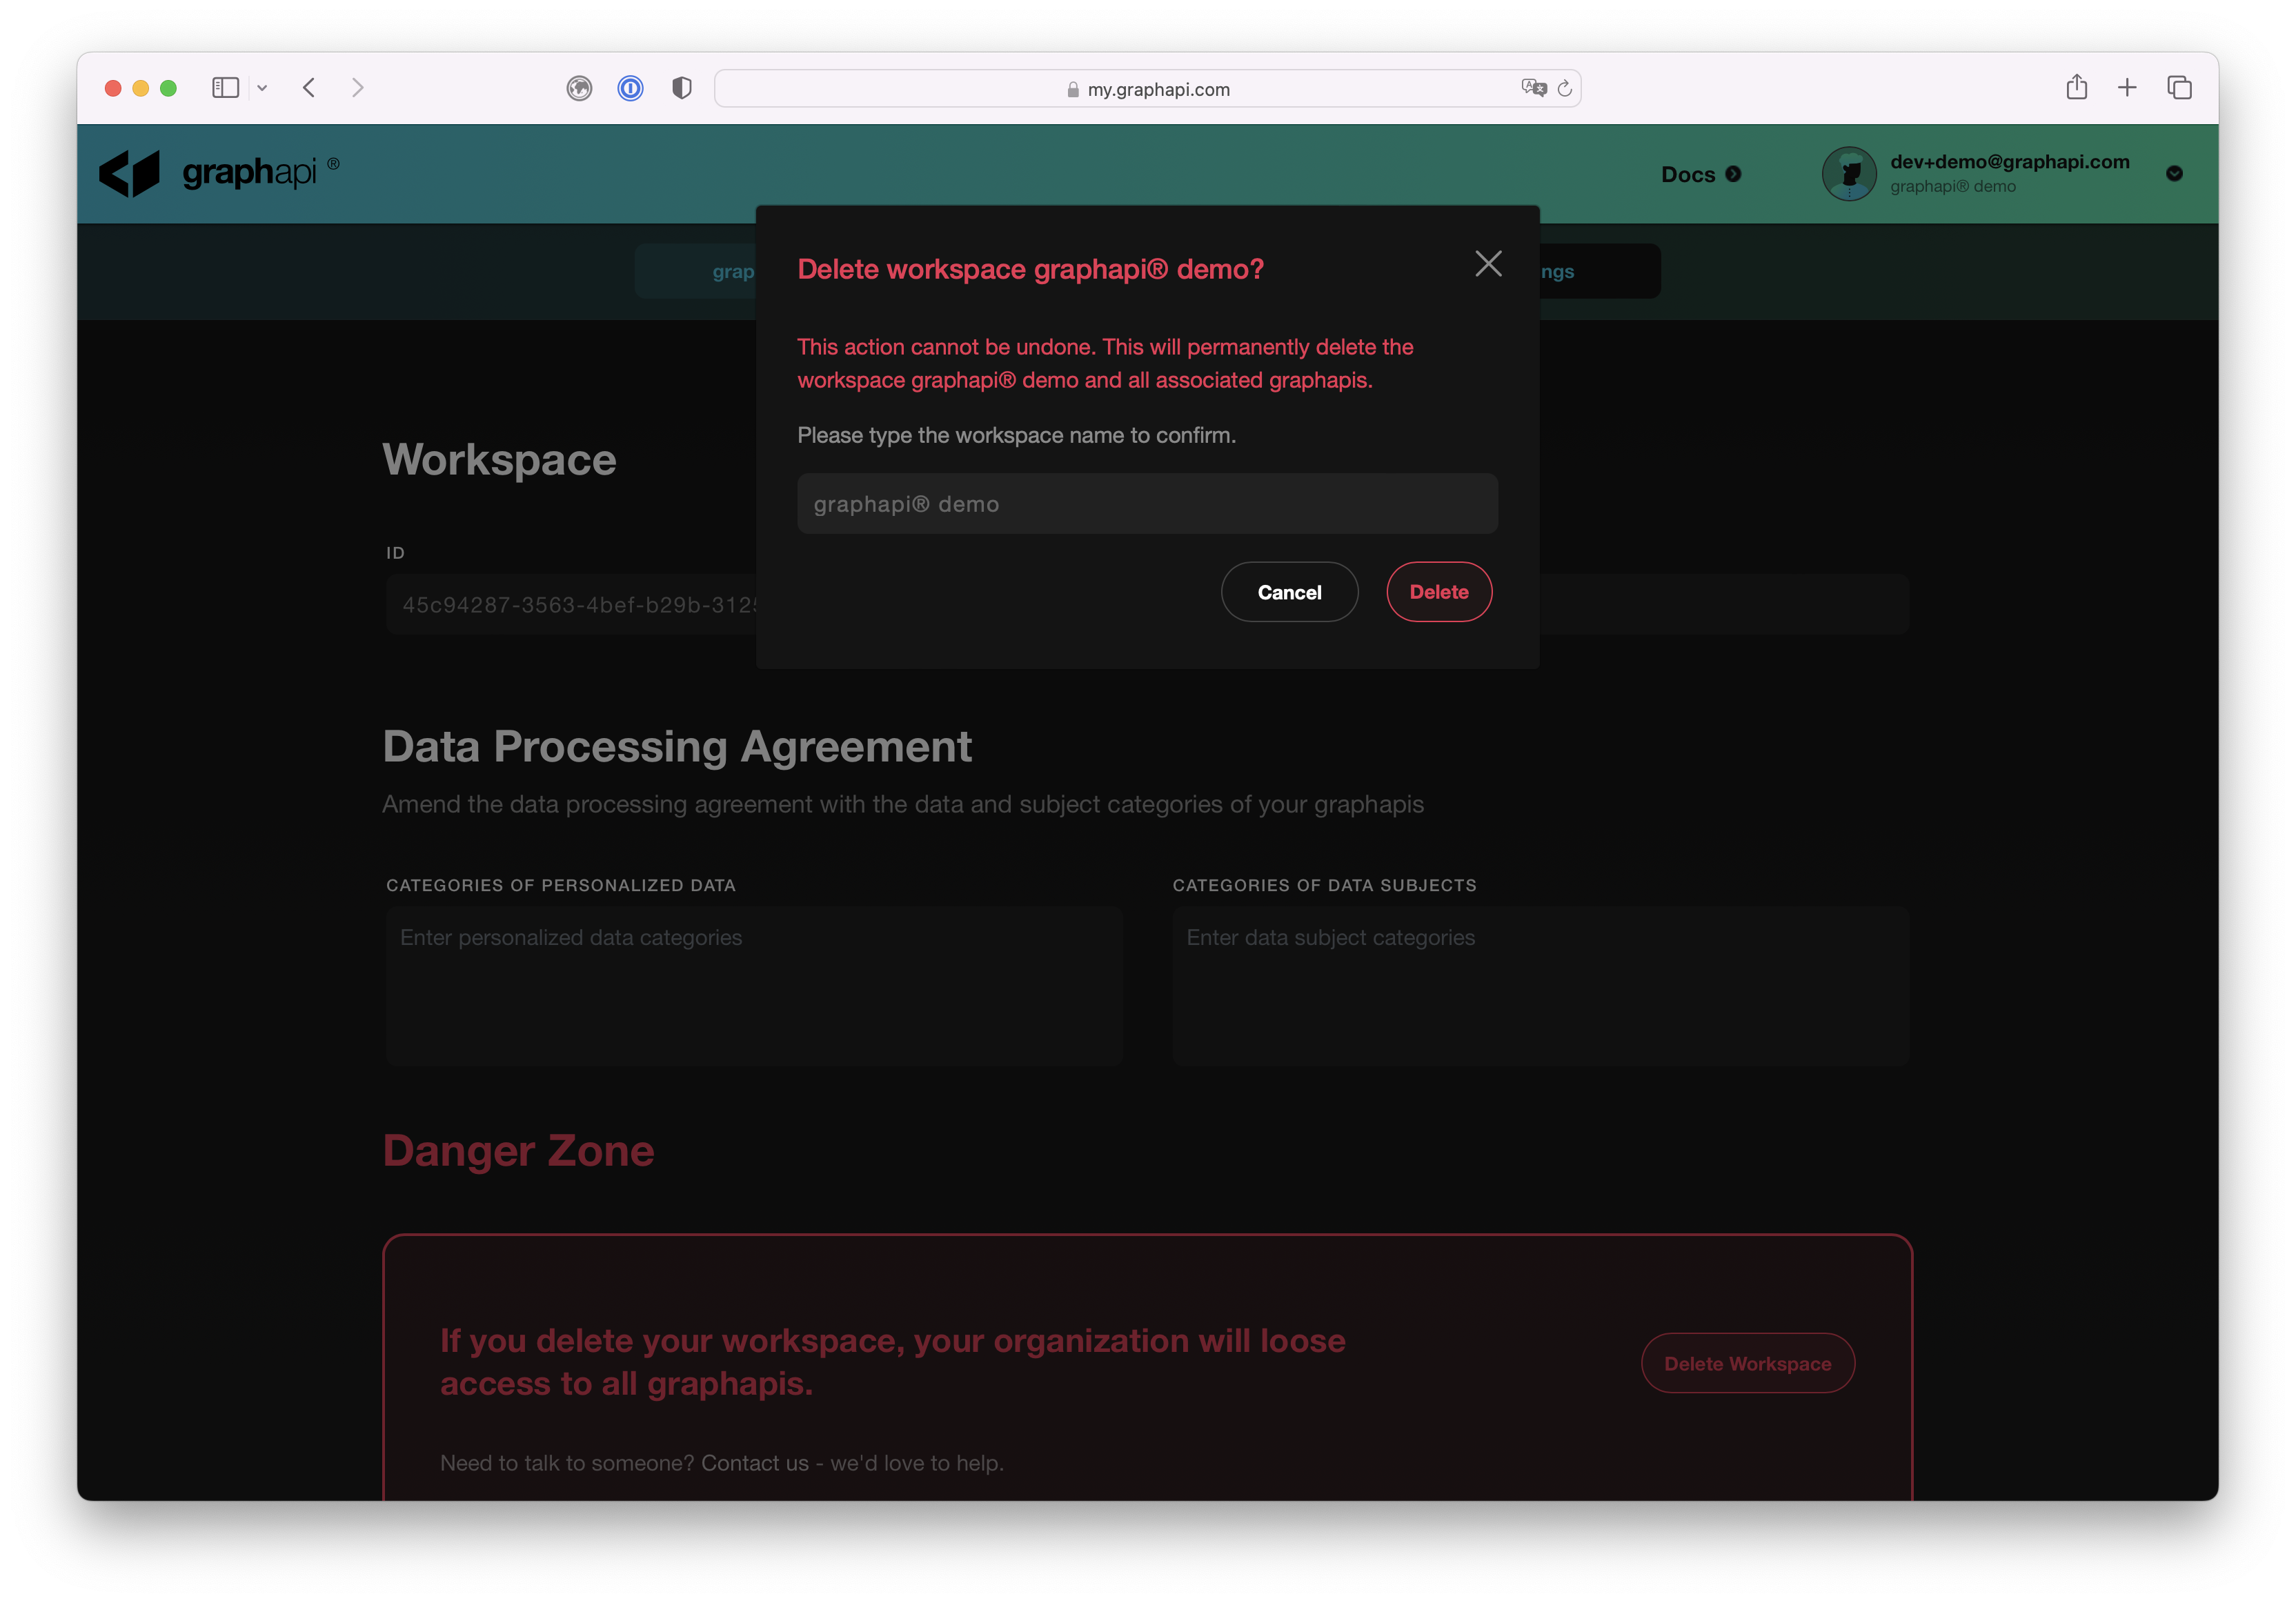The image size is (2296, 1603).
Task: Click the user avatar image
Action: pos(1848,174)
